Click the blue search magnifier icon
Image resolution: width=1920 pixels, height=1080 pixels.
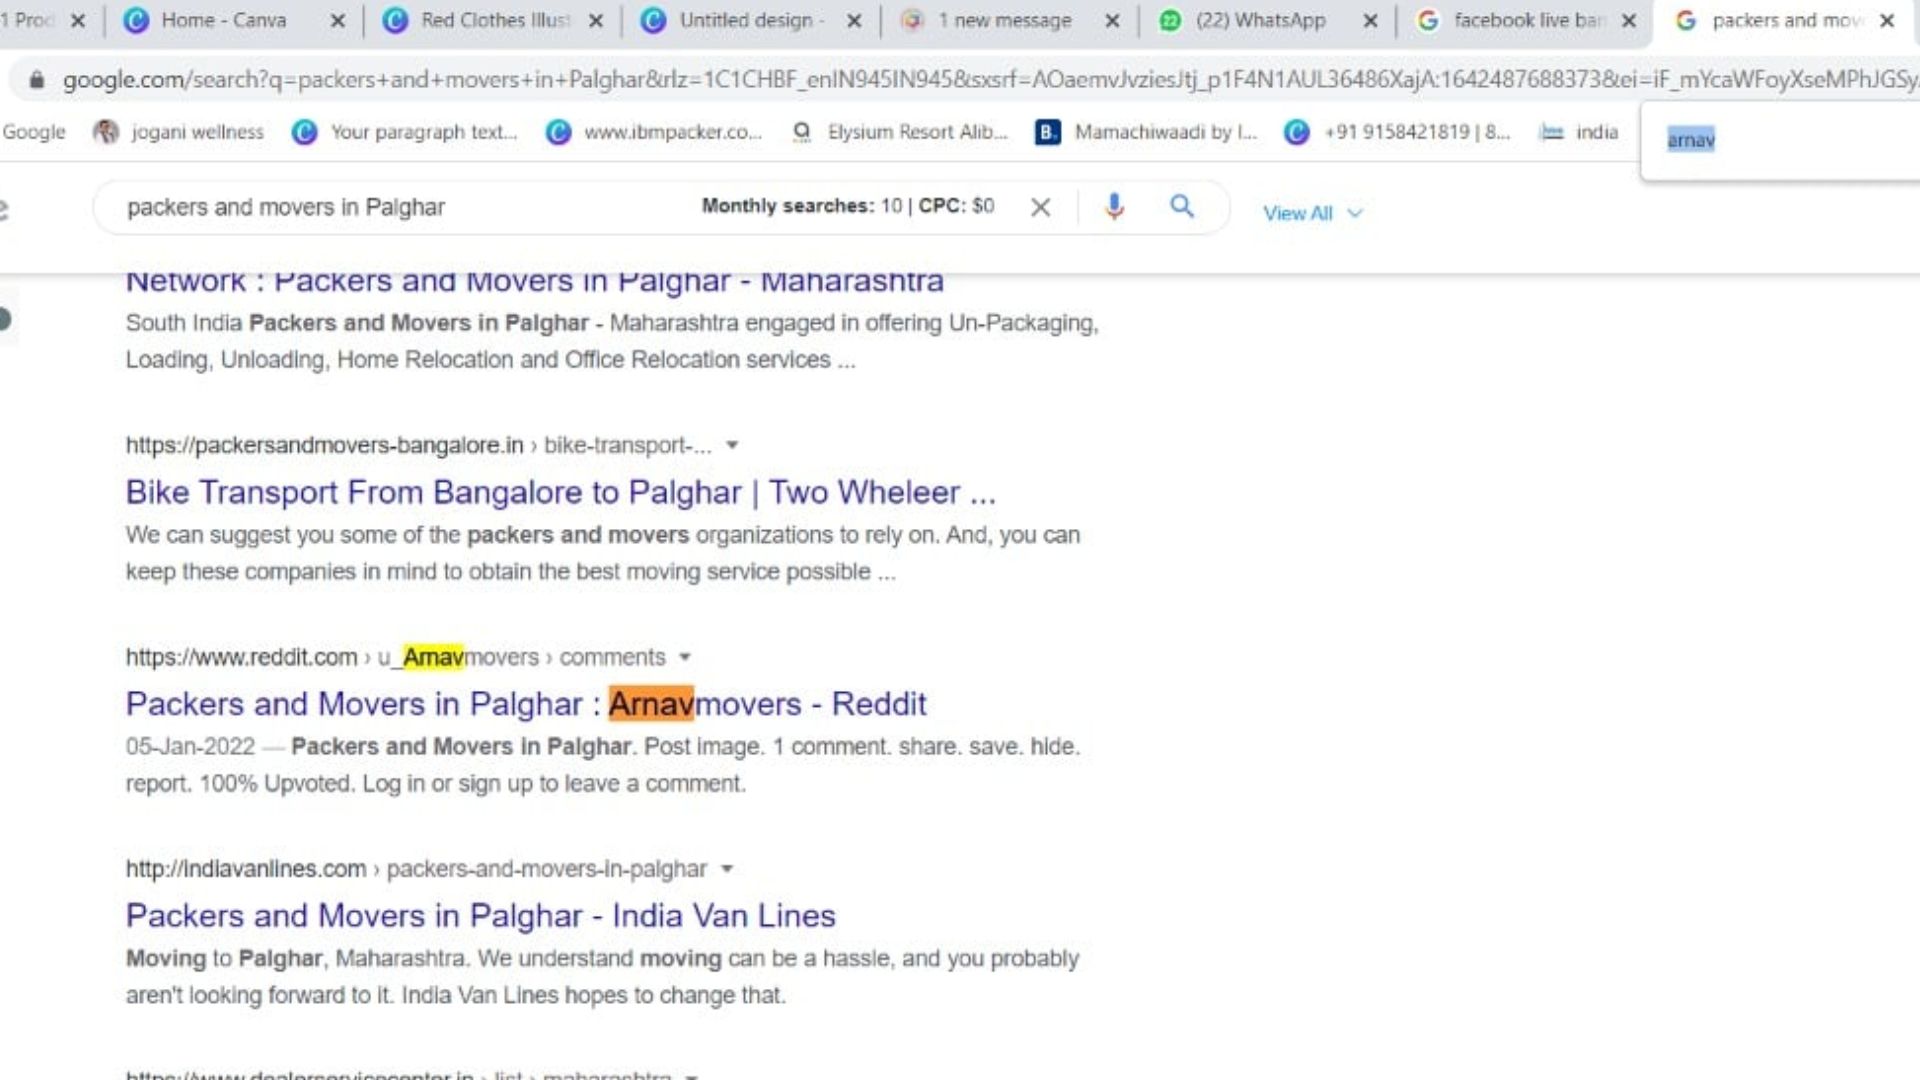point(1181,207)
